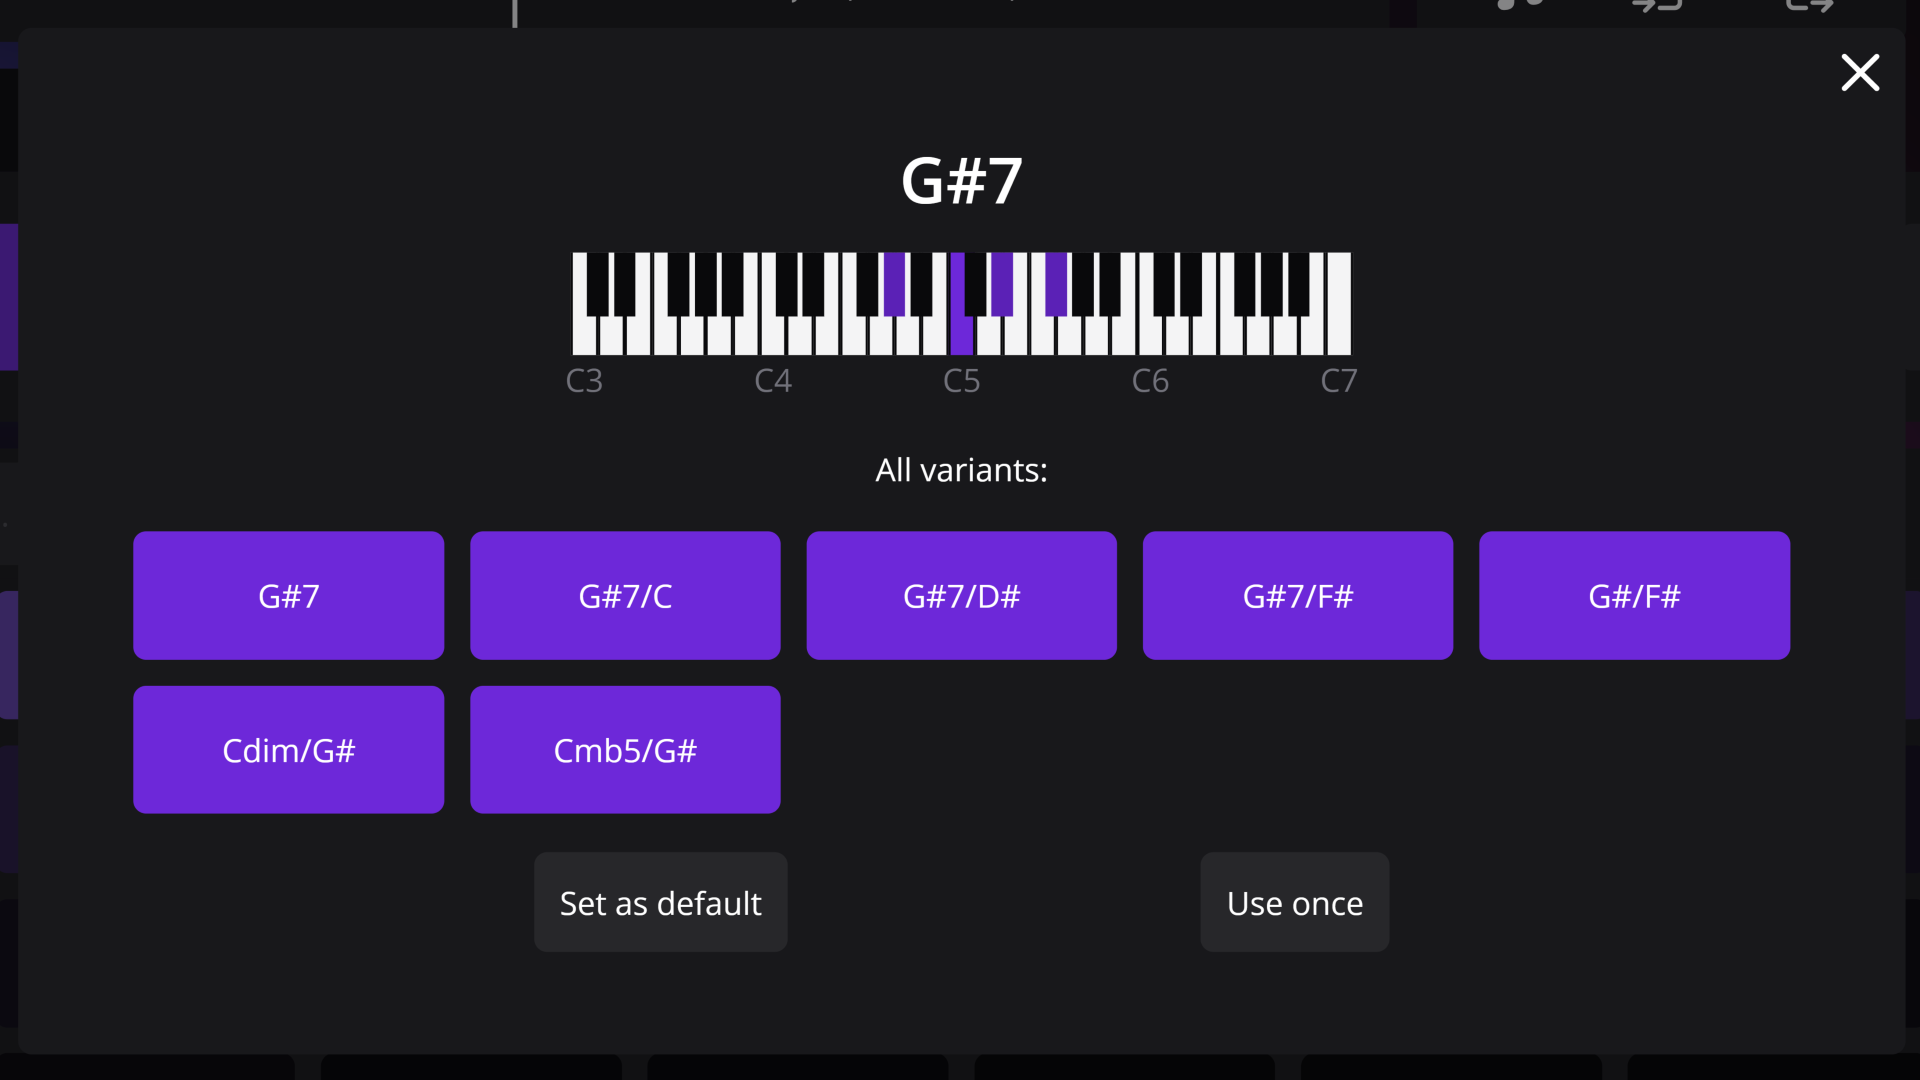Select the G#7/D# inversion variant
Viewport: 1920px width, 1080px height.
coord(960,595)
